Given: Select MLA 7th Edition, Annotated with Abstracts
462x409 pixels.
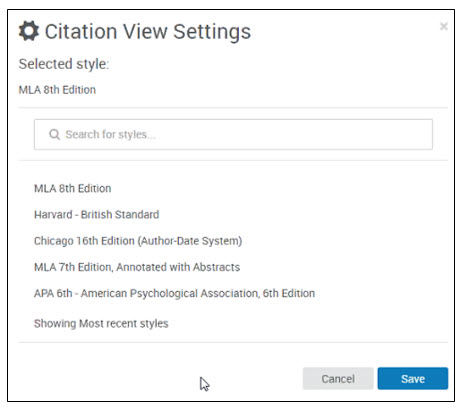Looking at the screenshot, I should pos(137,267).
